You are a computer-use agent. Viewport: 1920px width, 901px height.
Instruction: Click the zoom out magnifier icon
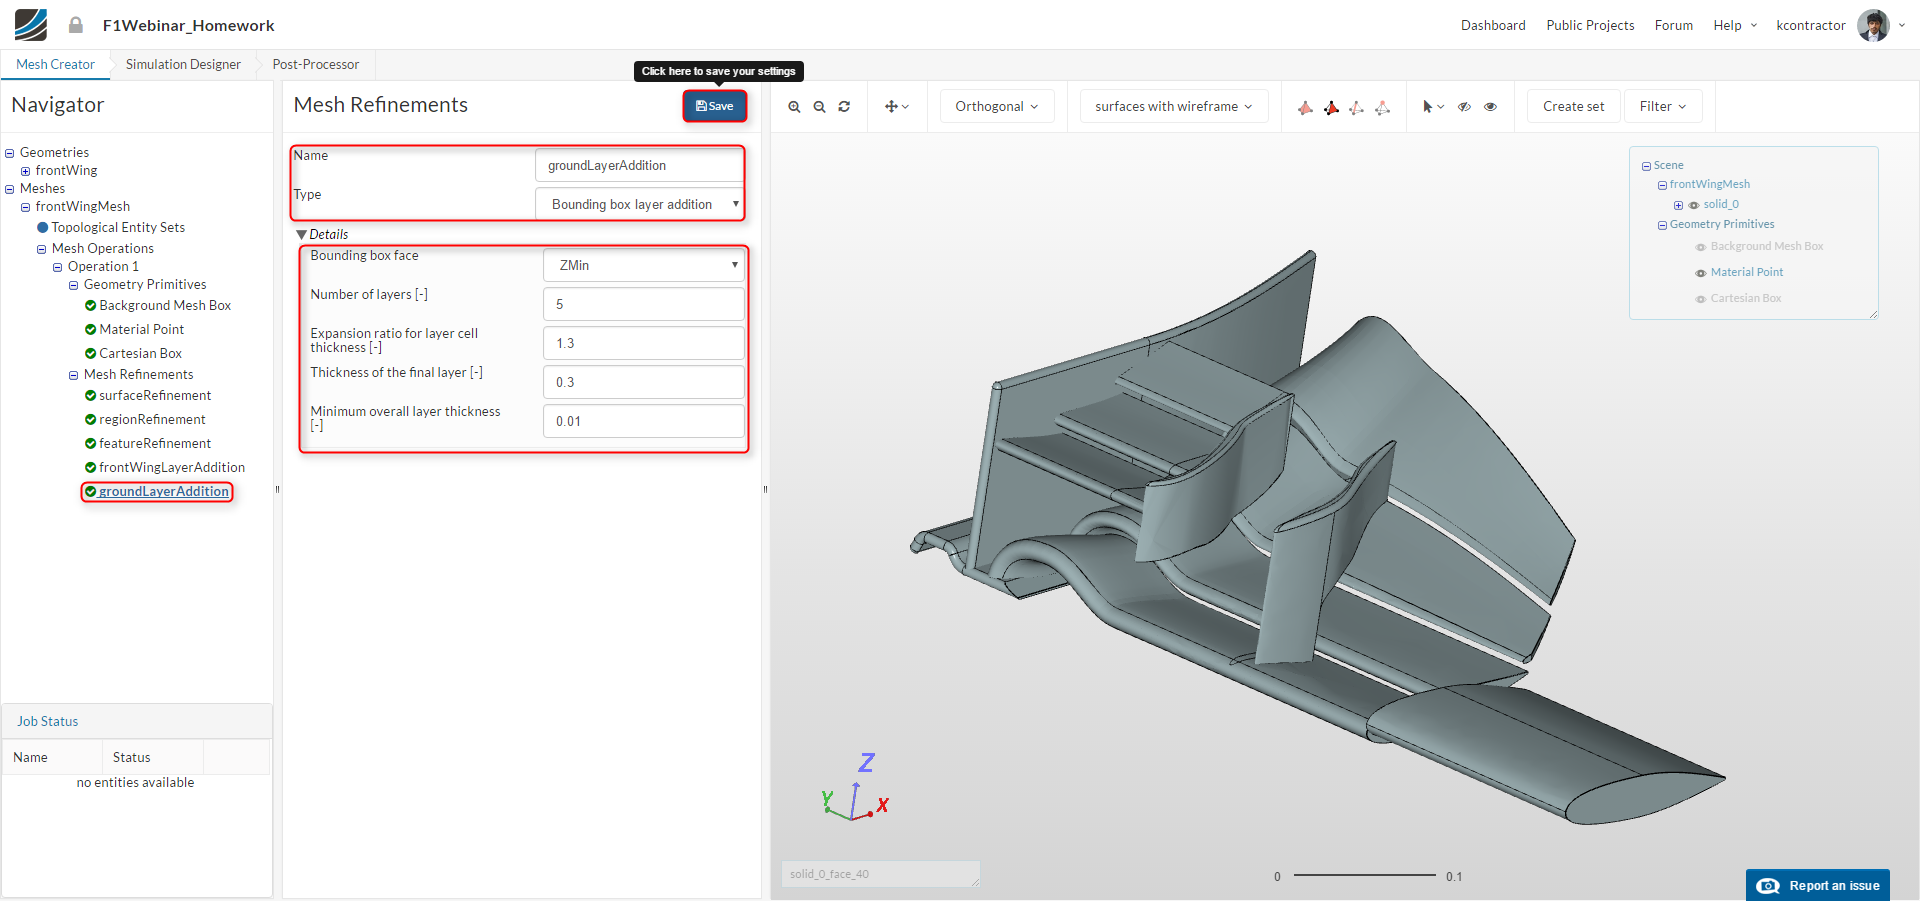point(819,107)
